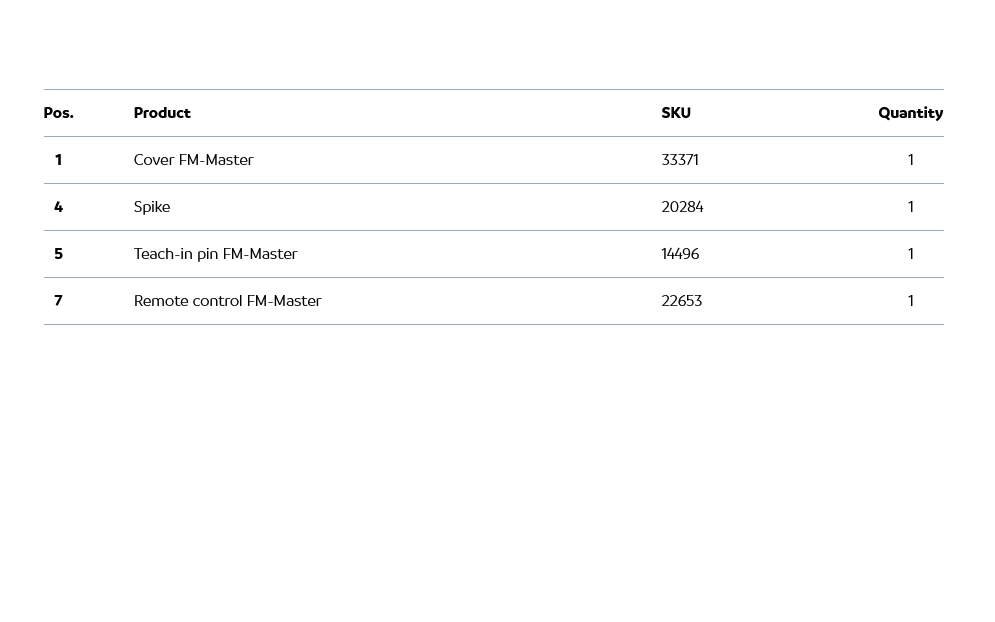Click SKU number 22653
995x622 pixels.
(681, 301)
